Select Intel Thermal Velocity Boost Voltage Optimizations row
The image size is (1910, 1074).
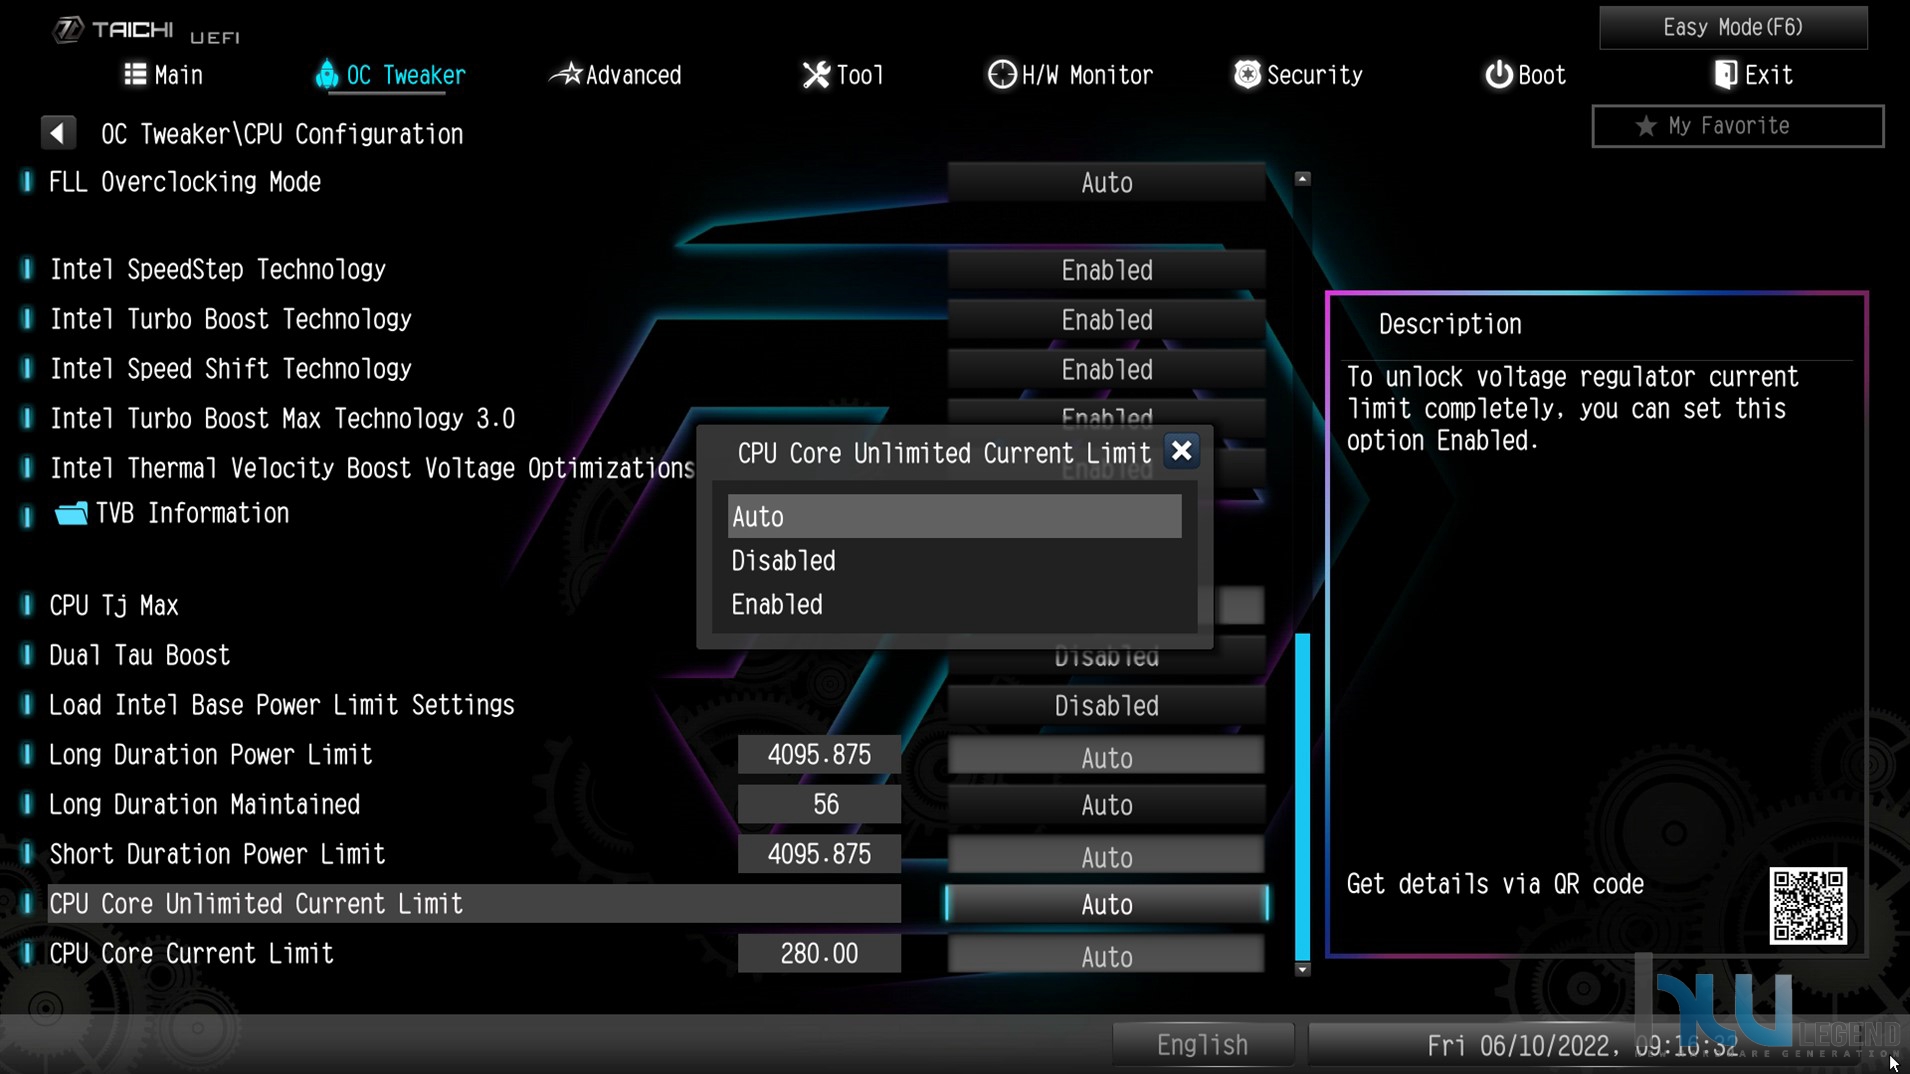tap(372, 469)
